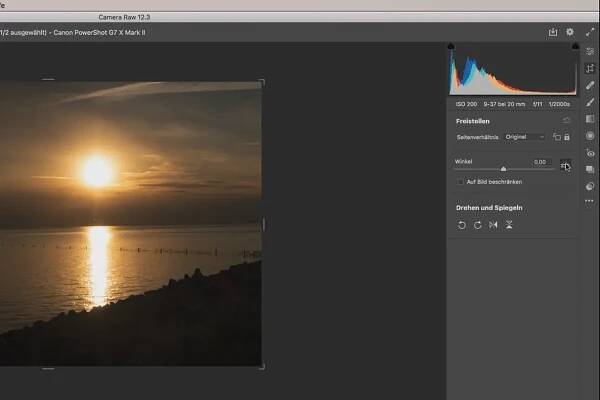Select the Adjustment Brush tool
600x400 pixels.
pyautogui.click(x=590, y=102)
